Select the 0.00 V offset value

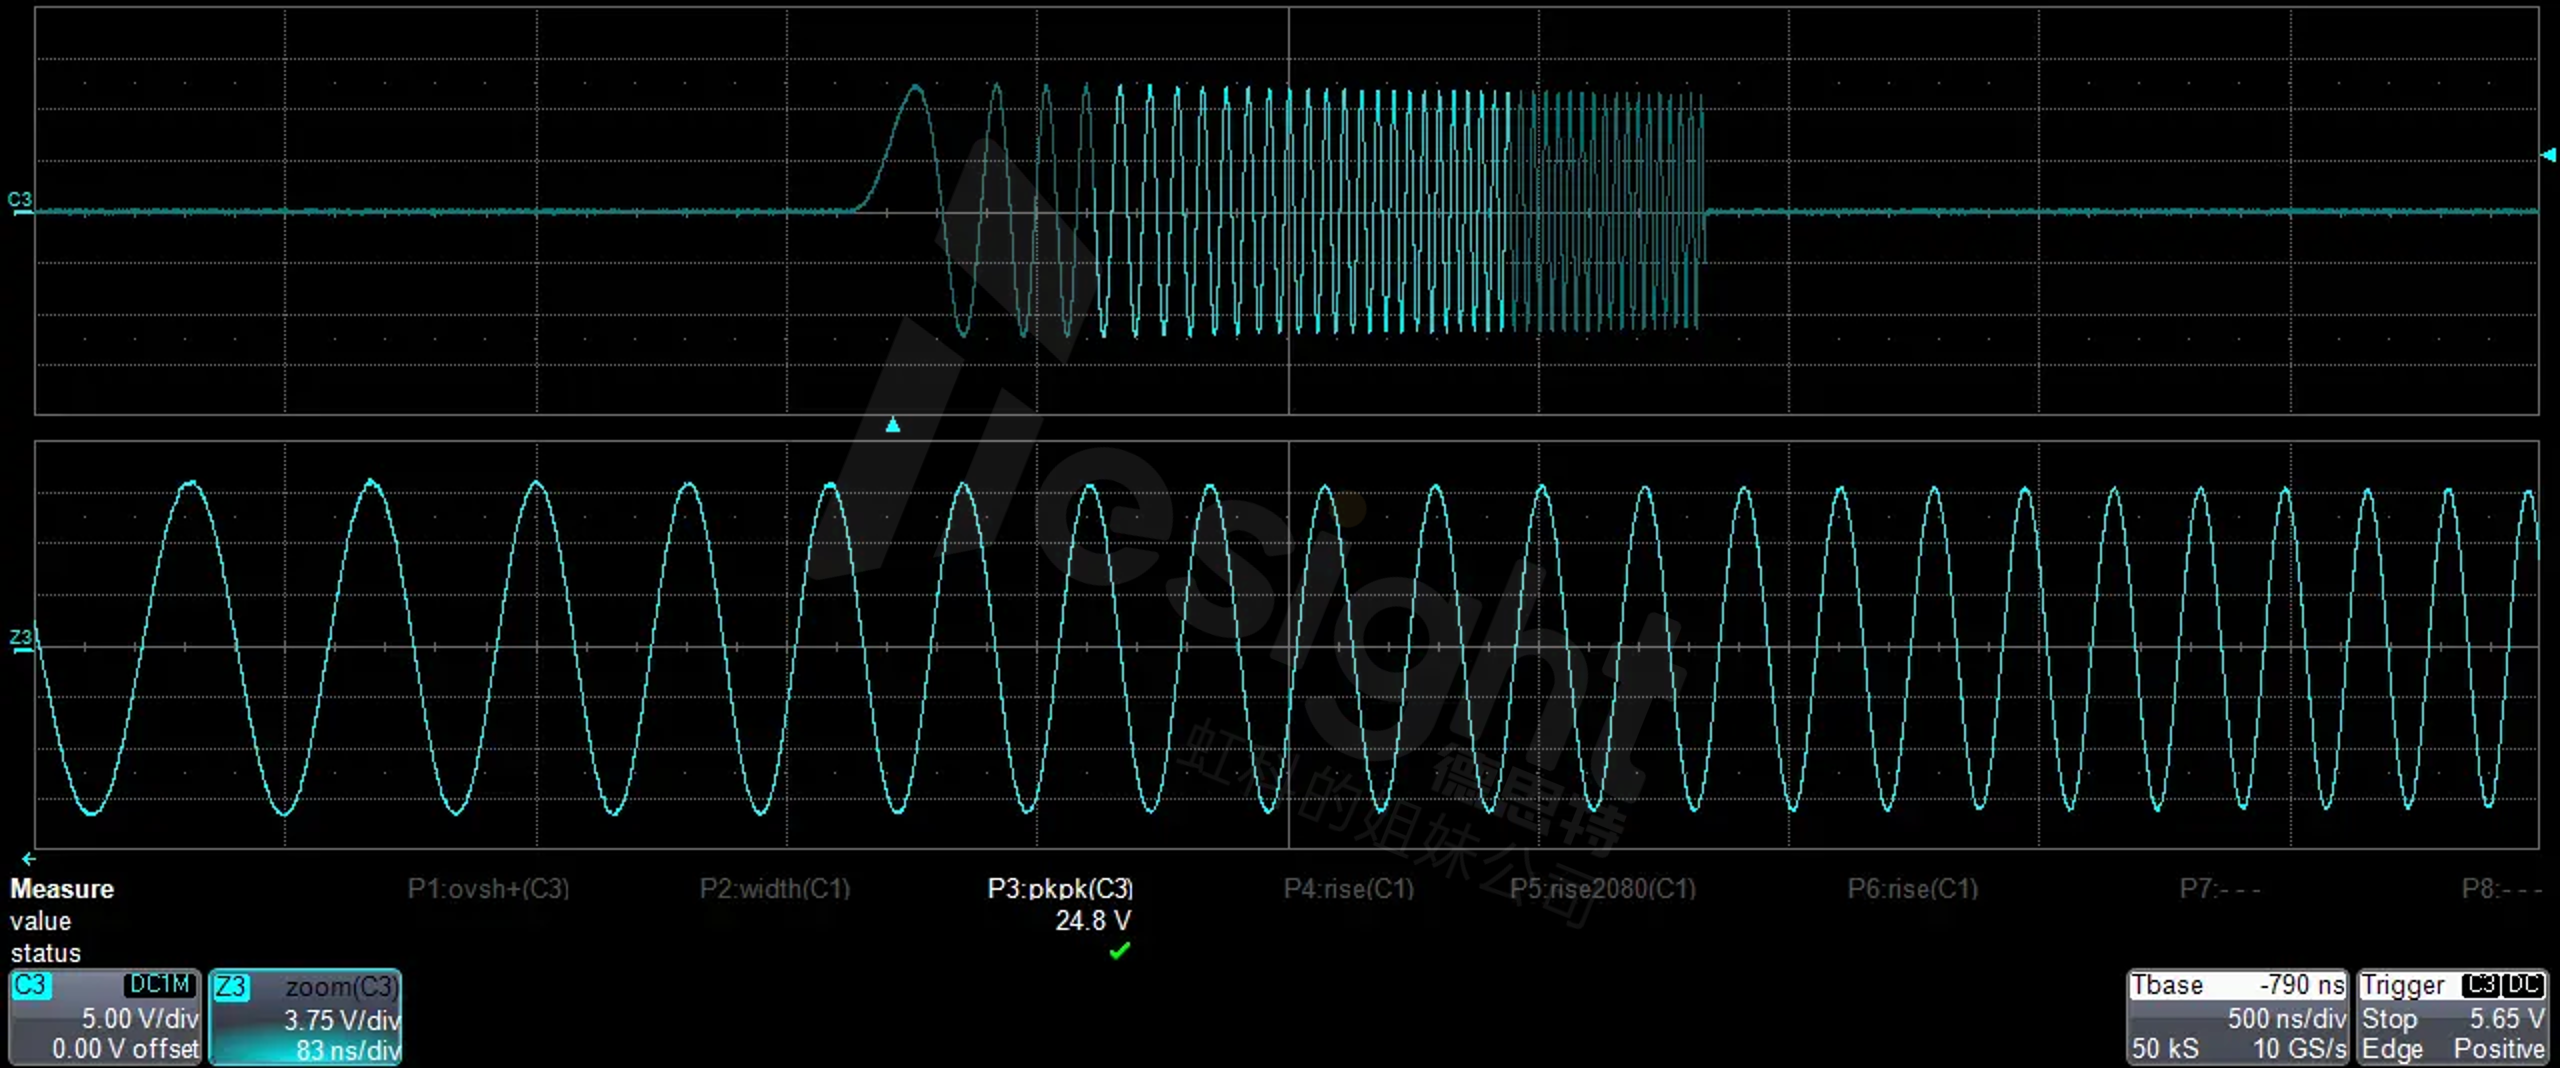[126, 1048]
